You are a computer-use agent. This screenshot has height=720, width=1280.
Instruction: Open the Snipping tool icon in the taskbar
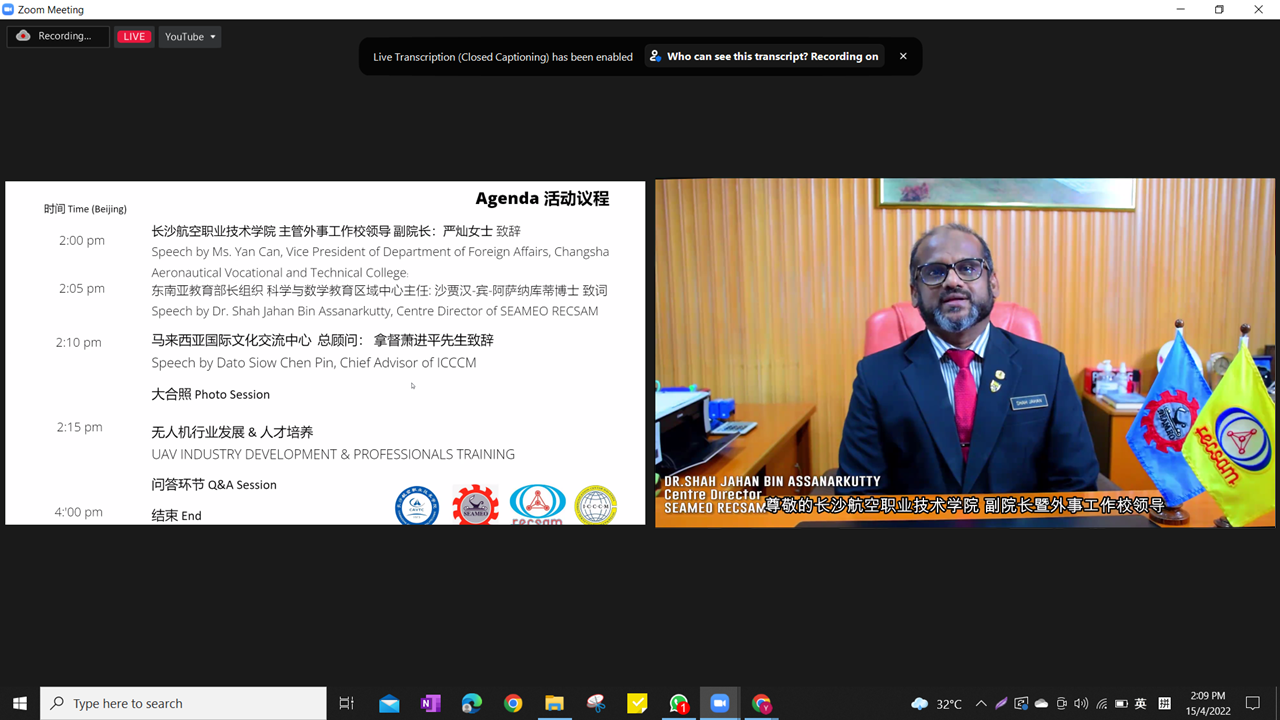pos(596,703)
